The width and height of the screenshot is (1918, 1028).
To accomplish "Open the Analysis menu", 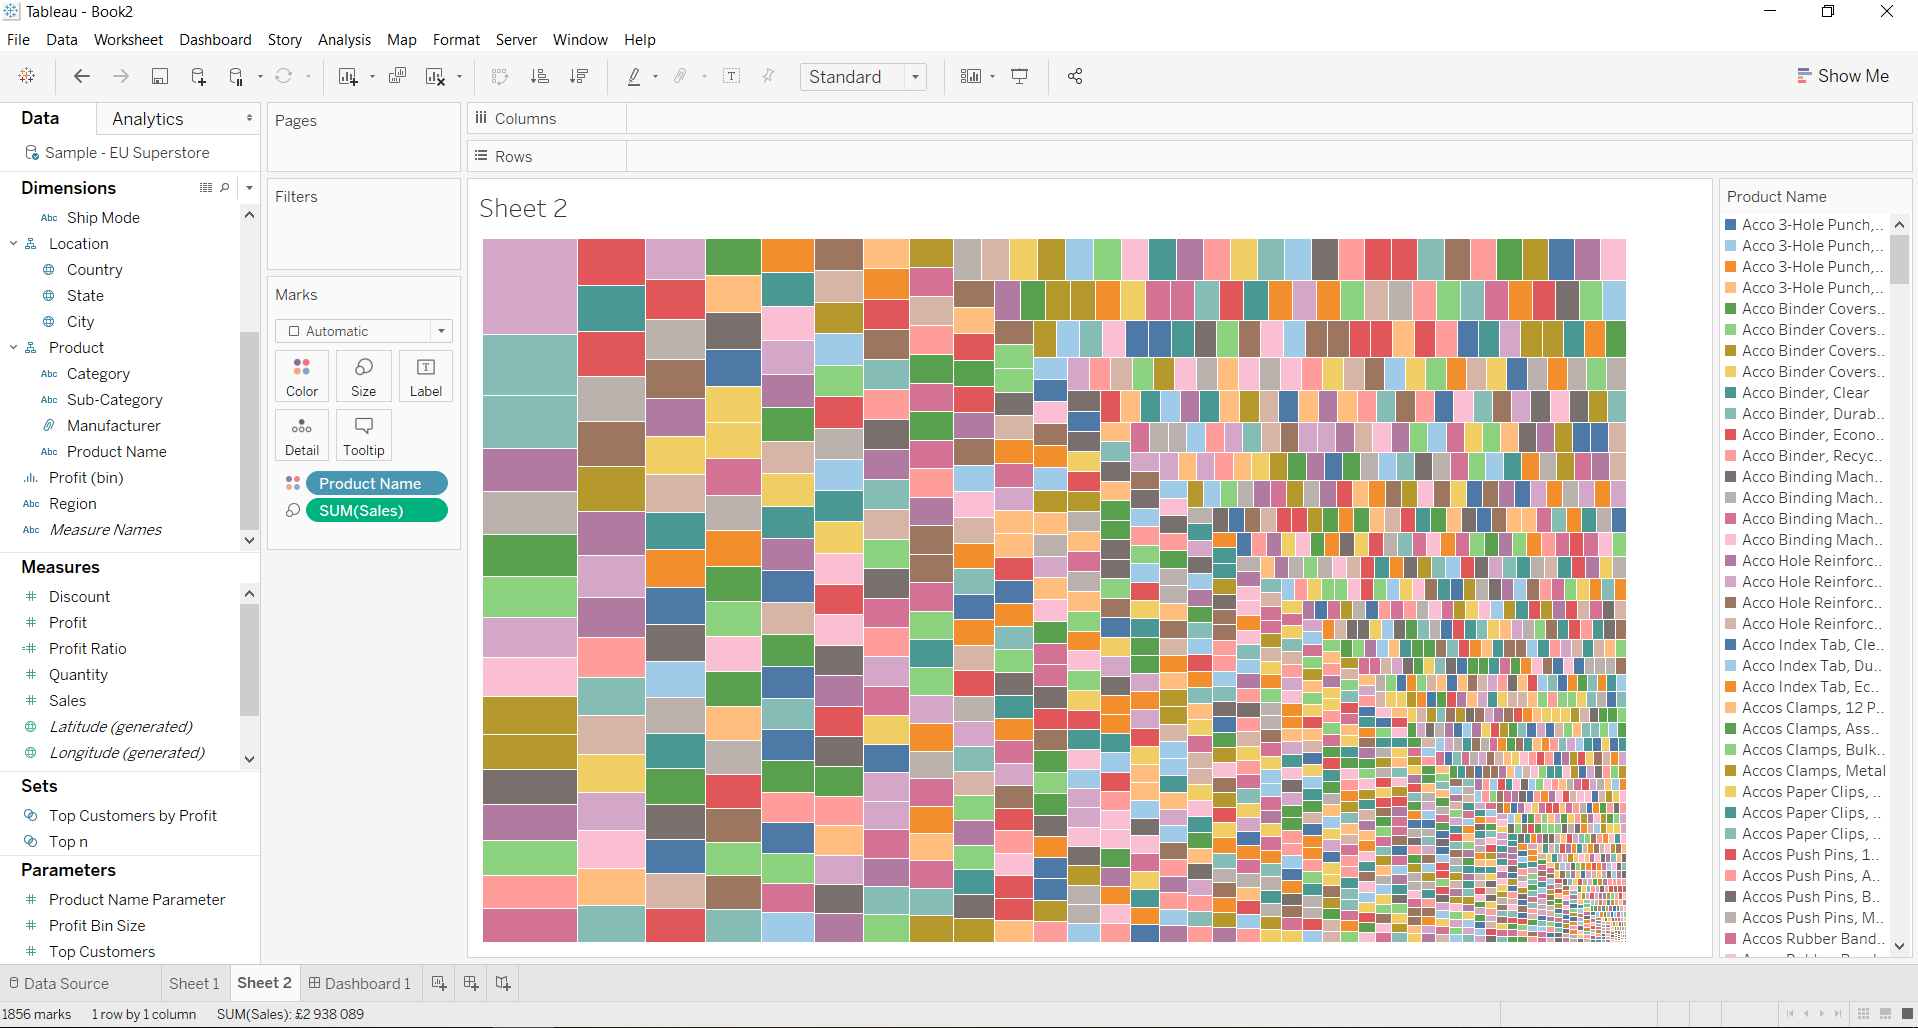I will coord(344,40).
